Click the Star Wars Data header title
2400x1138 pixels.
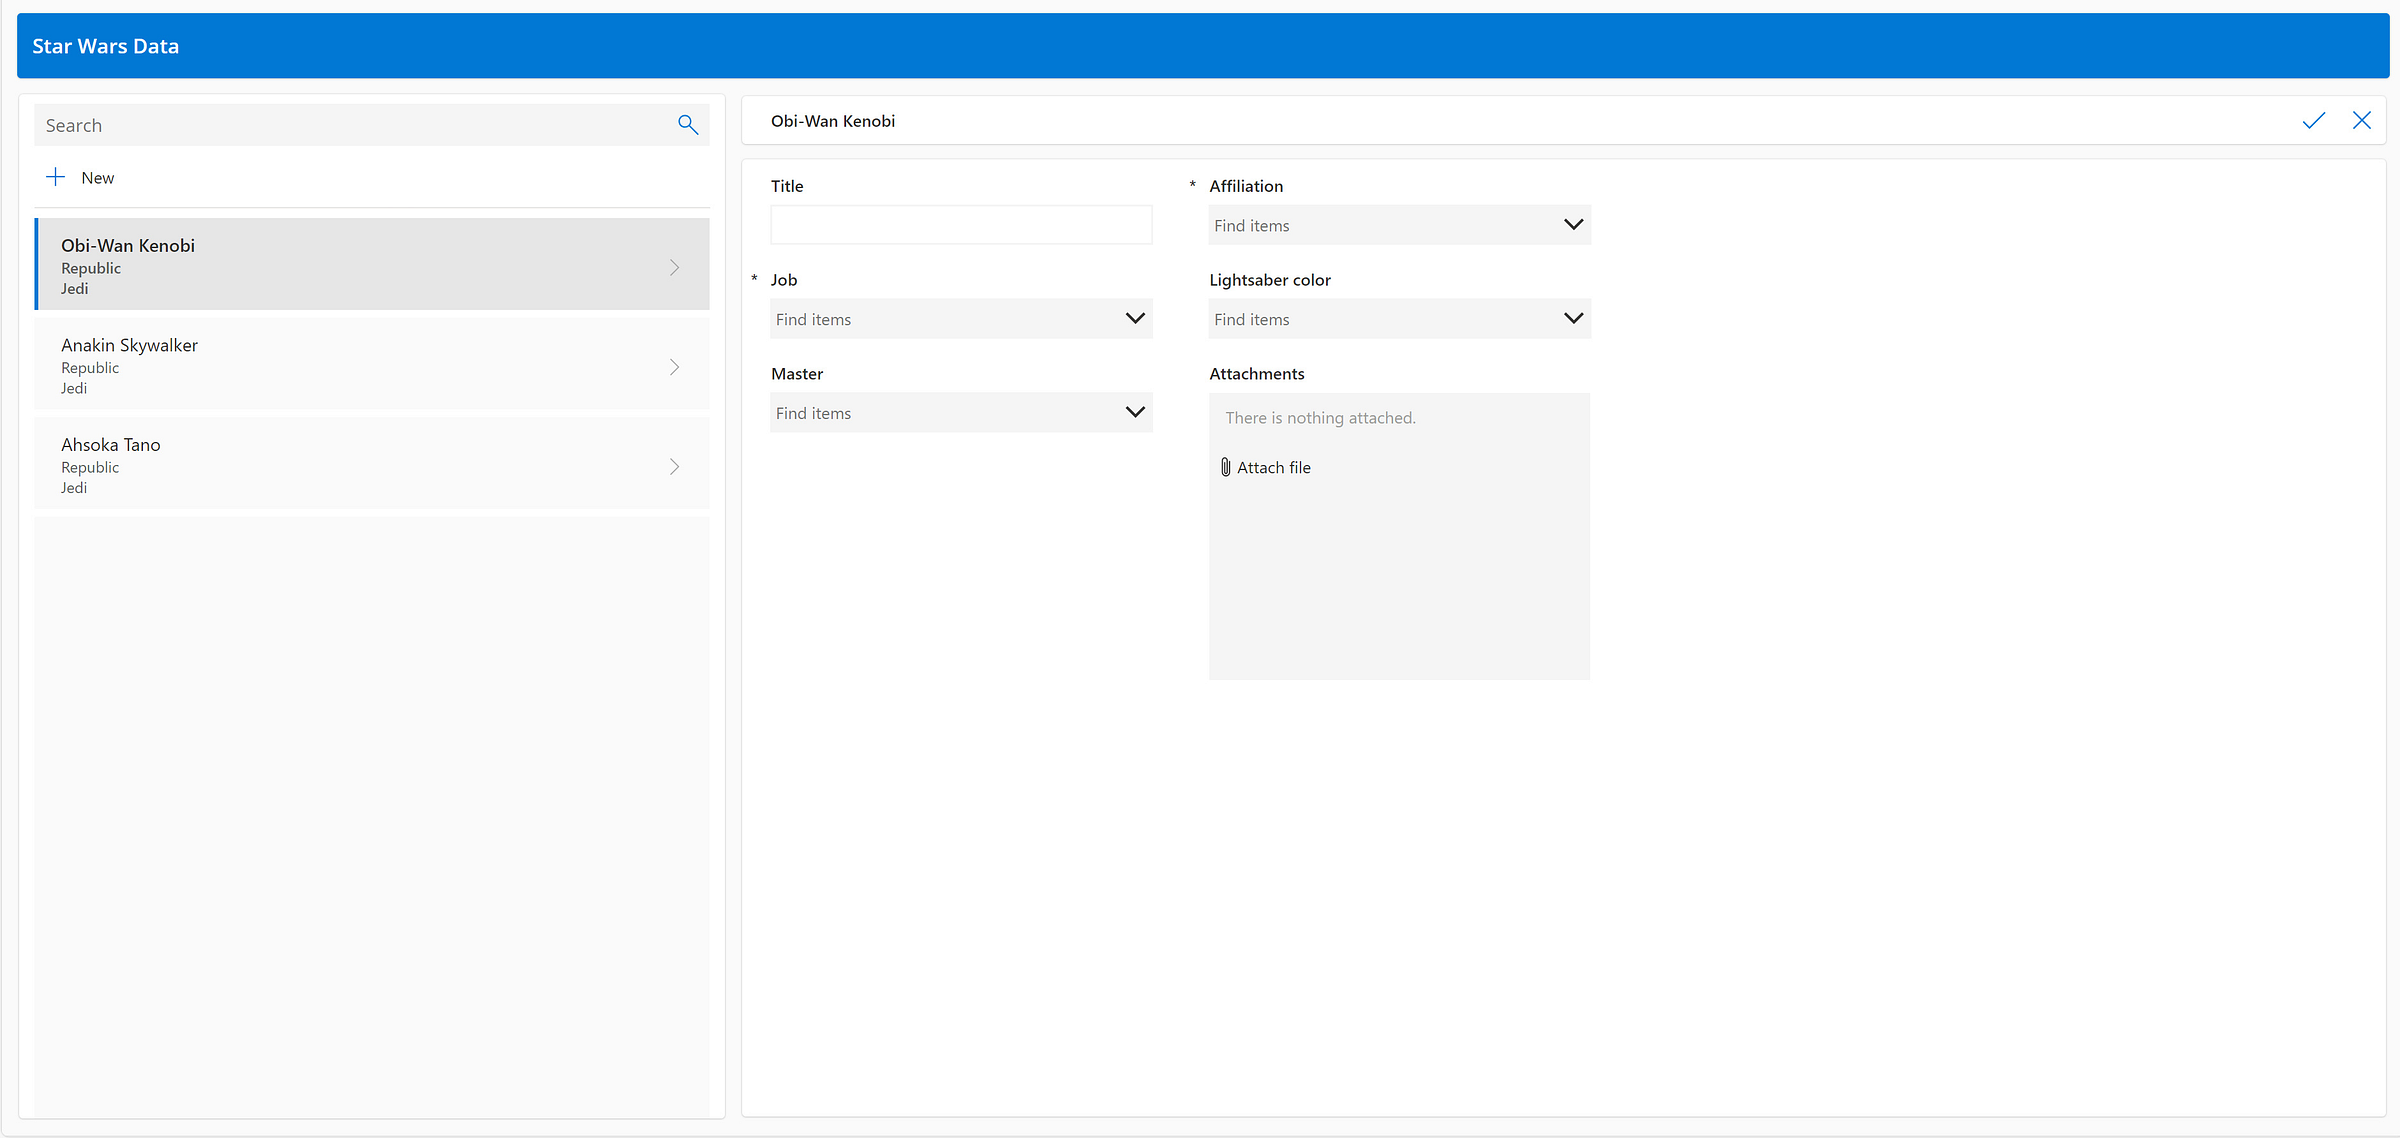(x=105, y=46)
